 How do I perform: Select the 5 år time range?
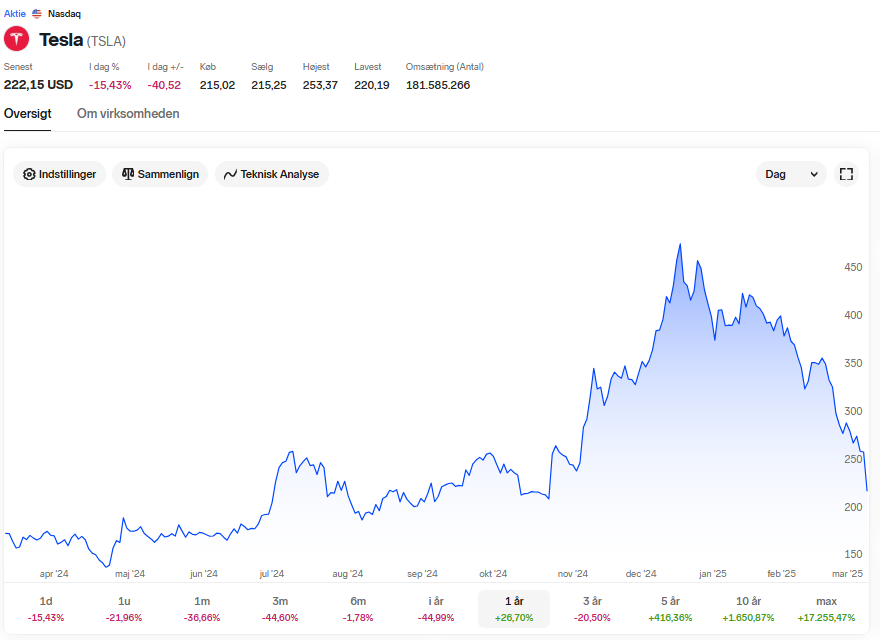click(670, 609)
